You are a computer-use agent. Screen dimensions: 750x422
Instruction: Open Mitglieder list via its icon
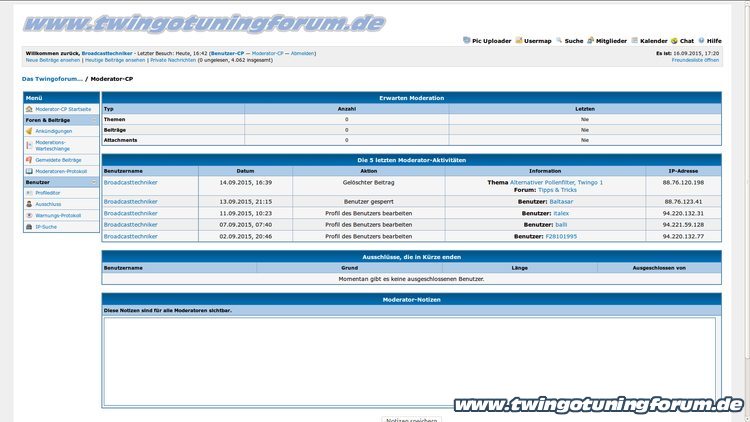(590, 41)
